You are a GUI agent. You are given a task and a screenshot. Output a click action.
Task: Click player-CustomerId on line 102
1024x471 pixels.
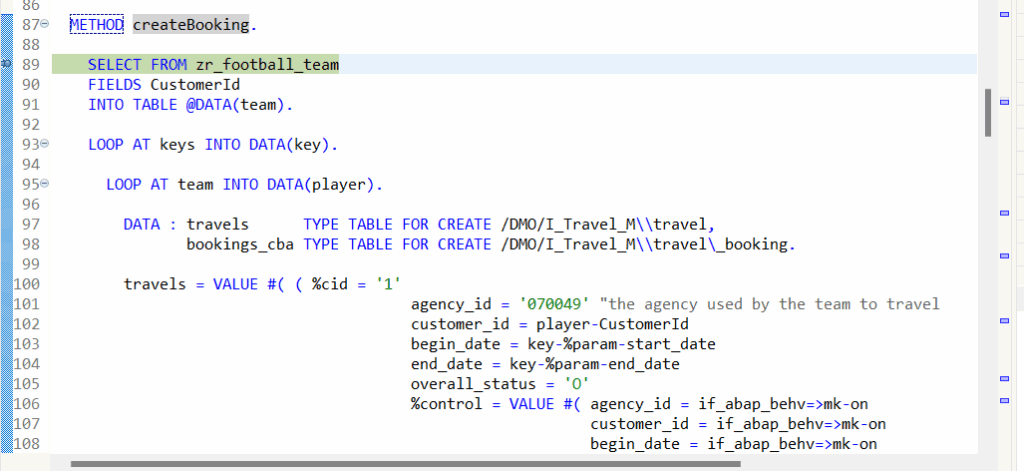pyautogui.click(x=613, y=324)
